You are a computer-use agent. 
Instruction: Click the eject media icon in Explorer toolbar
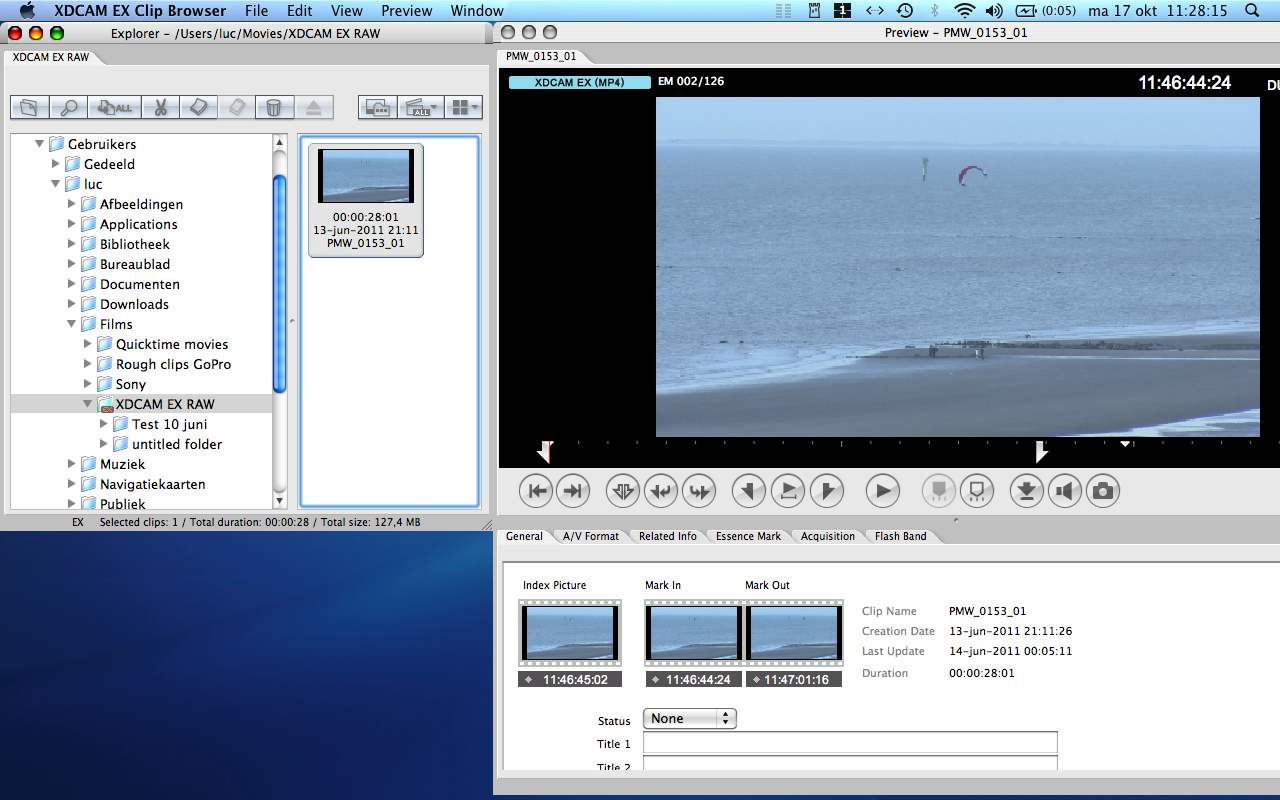[313, 107]
